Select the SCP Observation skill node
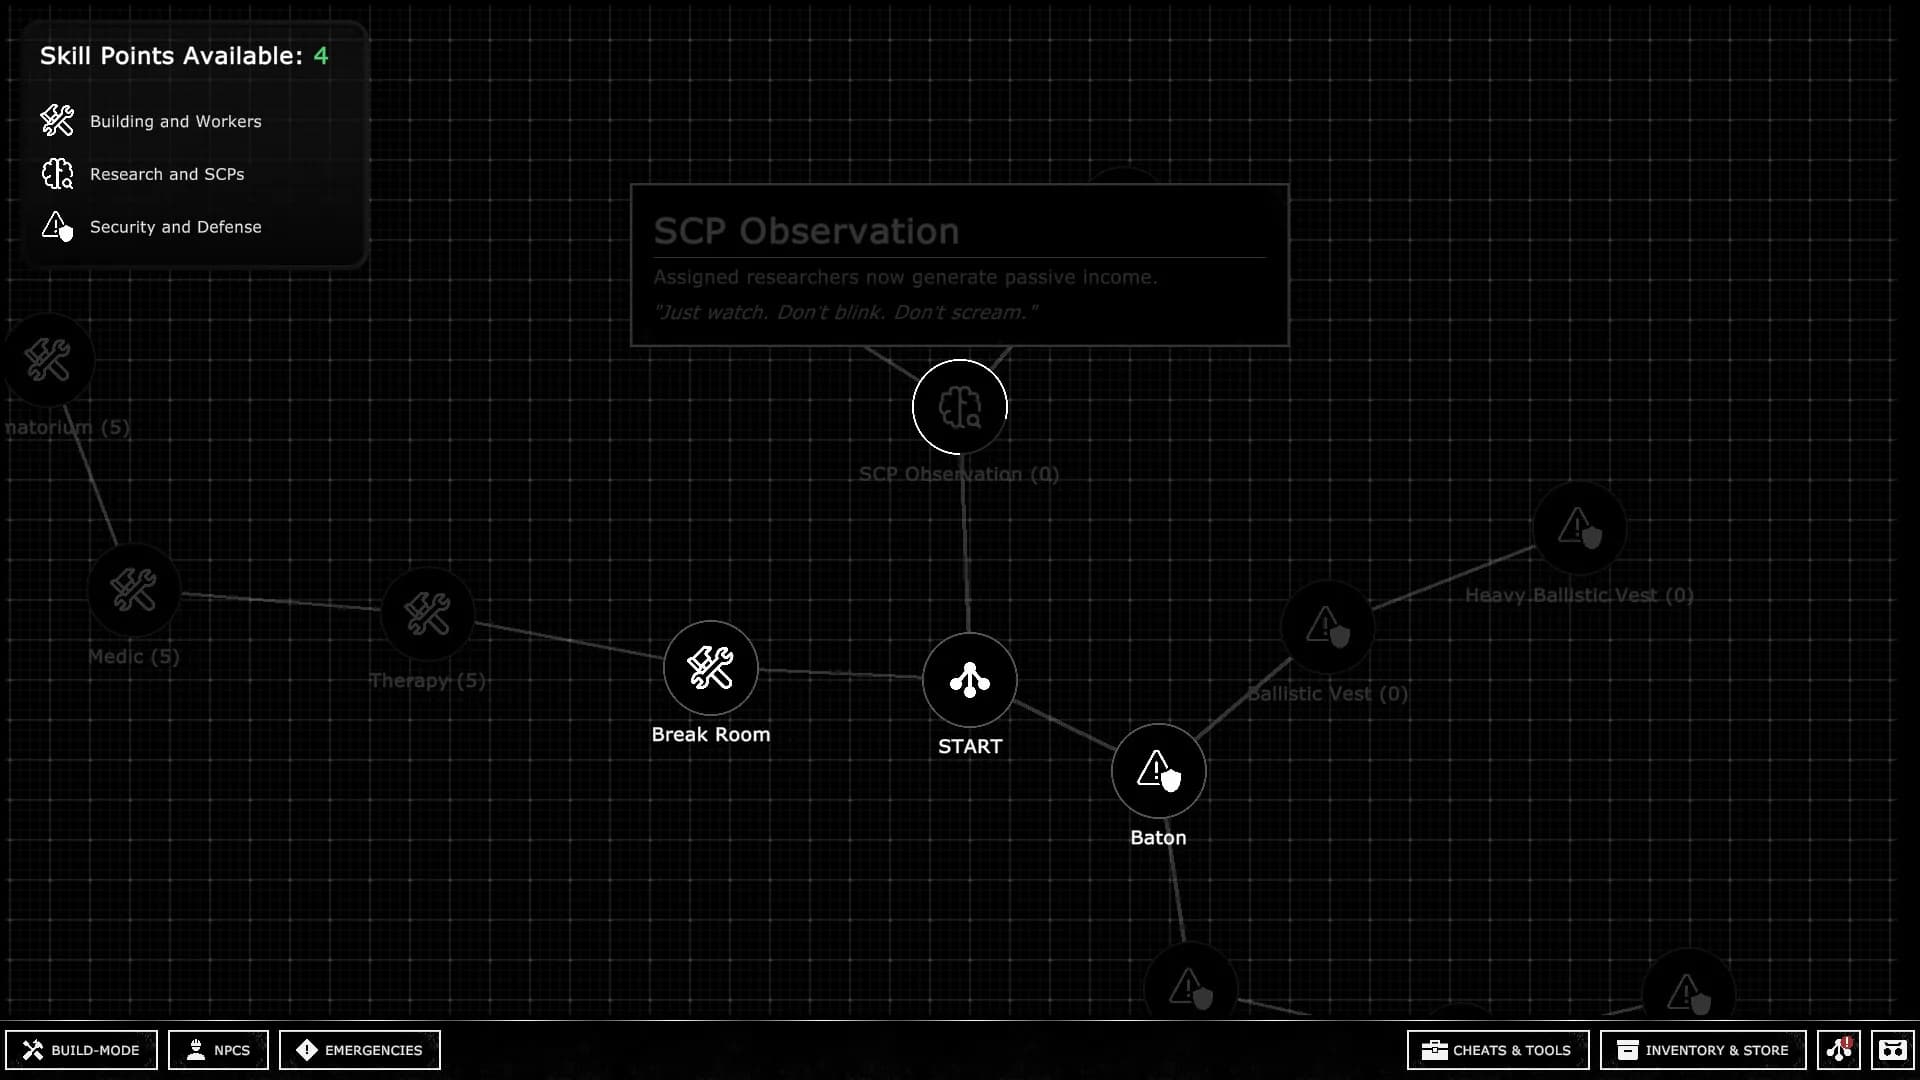 click(960, 407)
